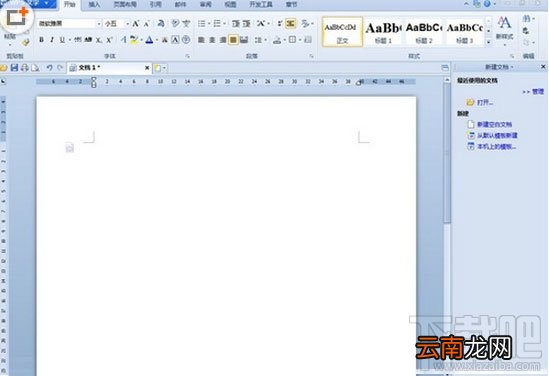549x376 pixels.
Task: Switch to the 页面布局 ribbon tab
Action: tap(125, 4)
